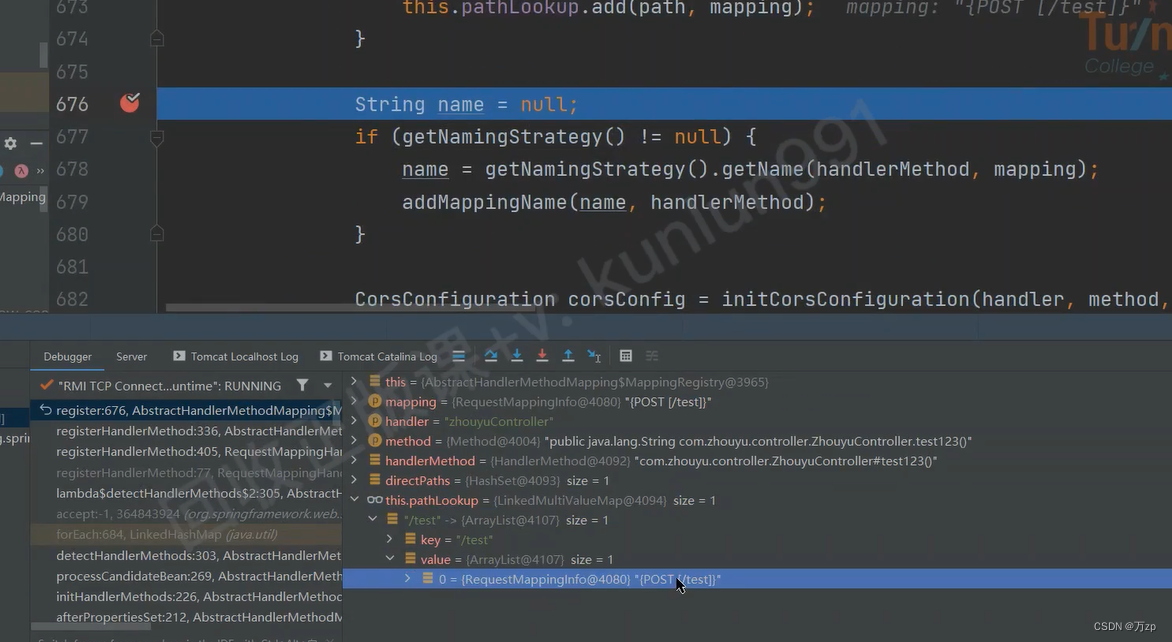Click the parameter icon next to mapping variable
The height and width of the screenshot is (642, 1172).
click(x=375, y=401)
